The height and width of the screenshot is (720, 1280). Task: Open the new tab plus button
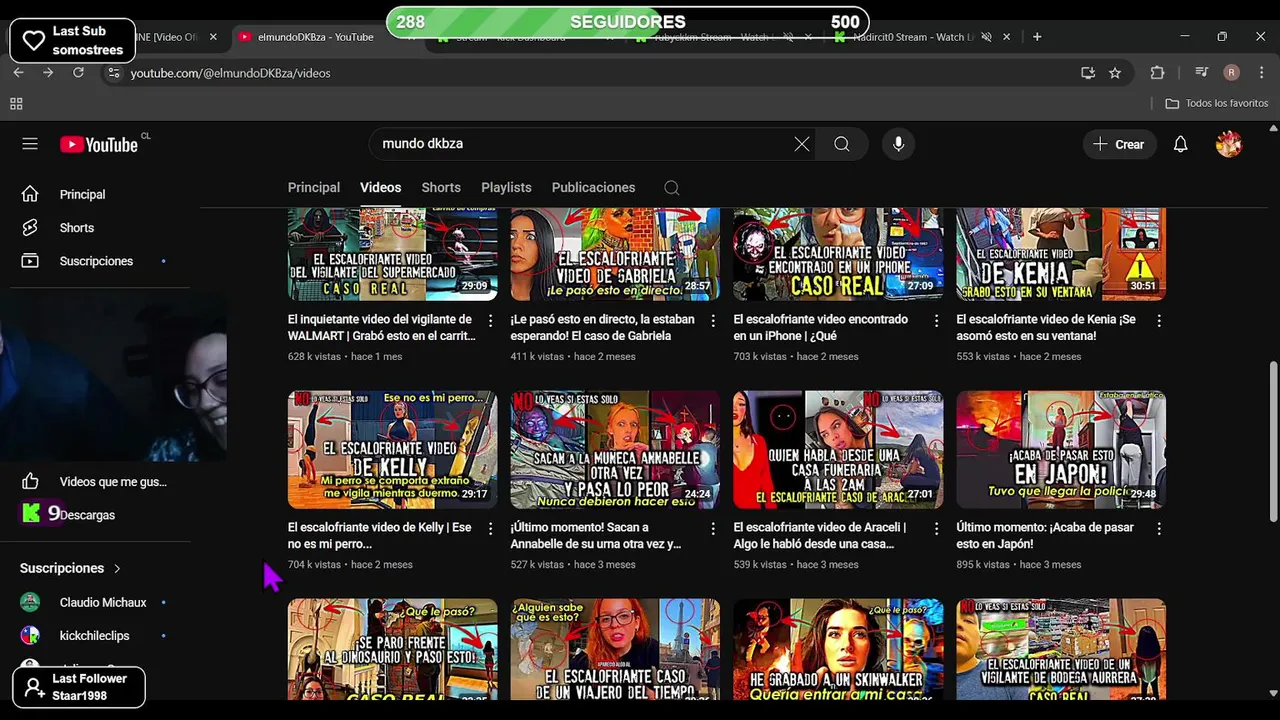1037,37
